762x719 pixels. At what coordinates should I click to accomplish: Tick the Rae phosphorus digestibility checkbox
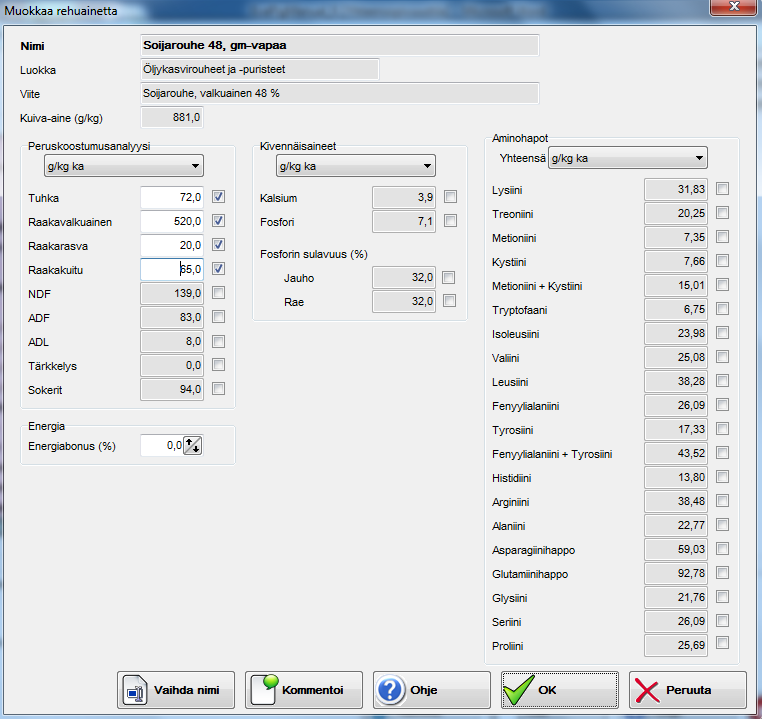pyautogui.click(x=450, y=301)
